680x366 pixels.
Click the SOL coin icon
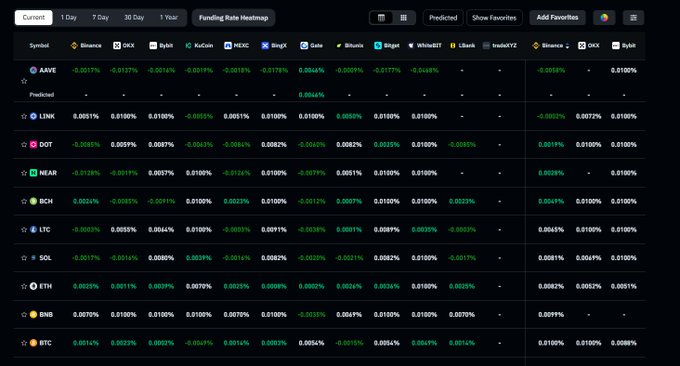(33, 258)
